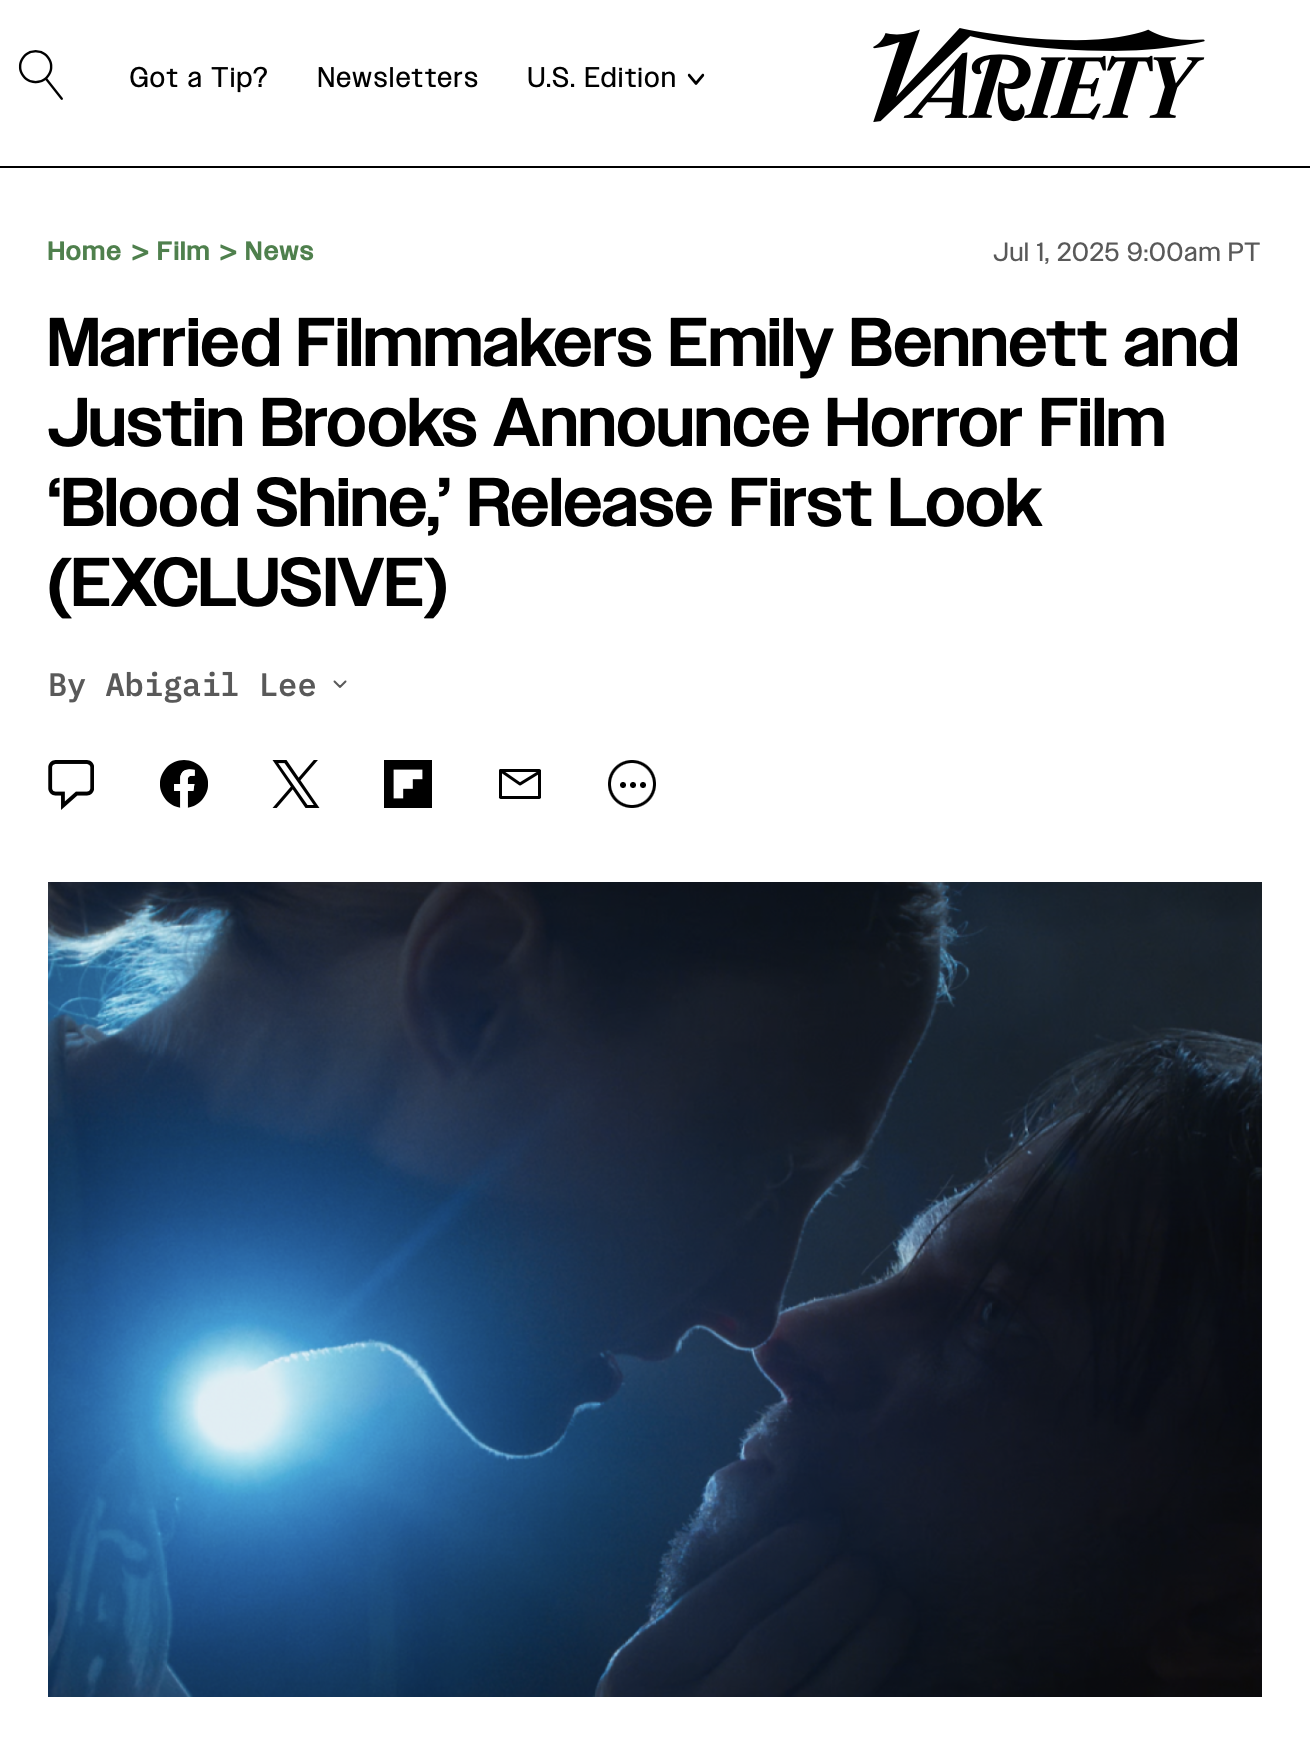Expand the U.S. Edition dropdown
Image resolution: width=1310 pixels, height=1746 pixels.
pyautogui.click(x=616, y=78)
